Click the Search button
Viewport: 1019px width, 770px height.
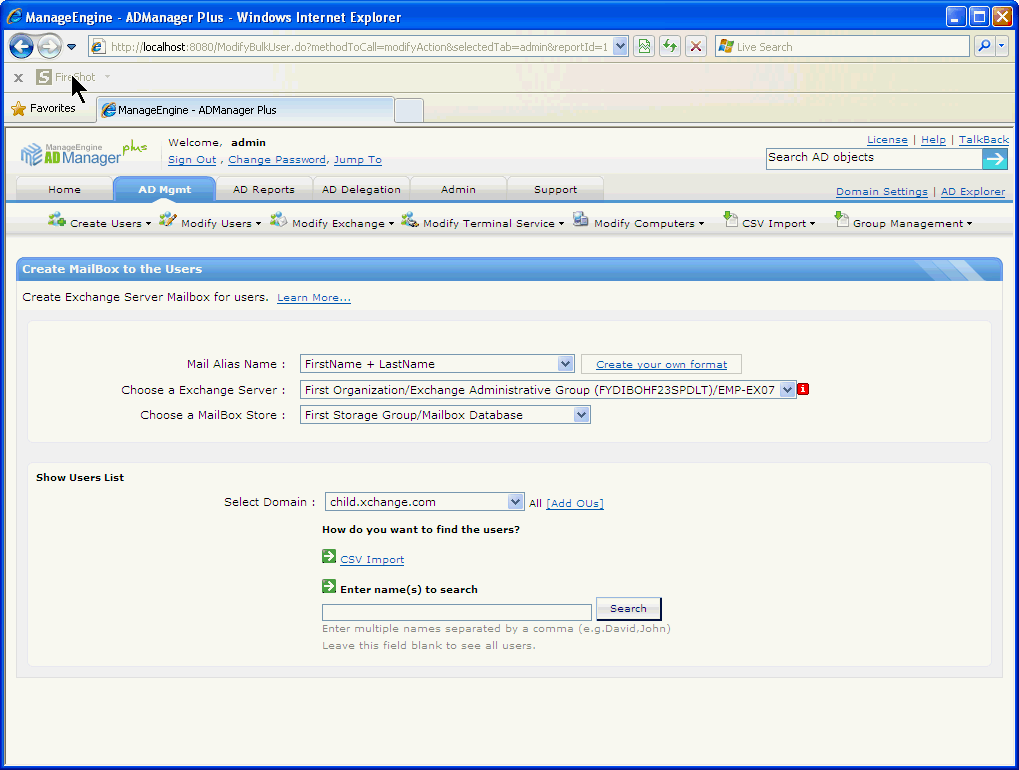pos(628,609)
